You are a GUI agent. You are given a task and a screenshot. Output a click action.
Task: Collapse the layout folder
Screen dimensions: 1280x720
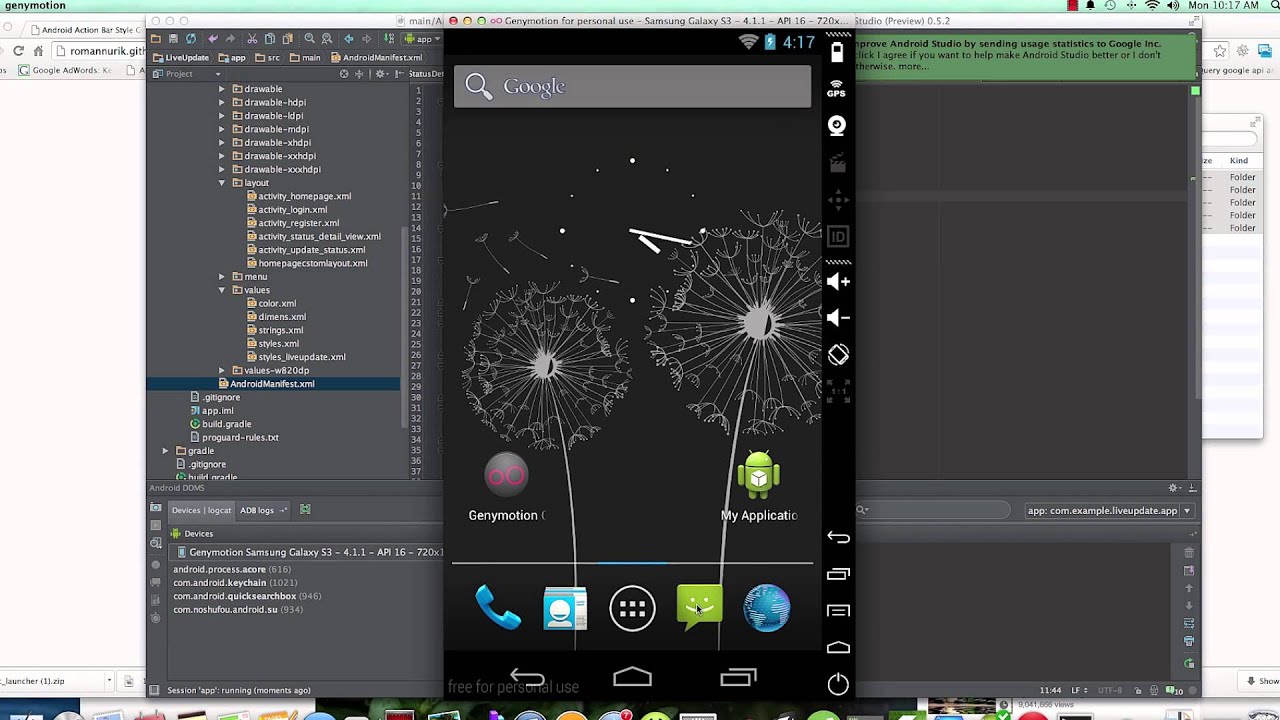click(x=222, y=183)
